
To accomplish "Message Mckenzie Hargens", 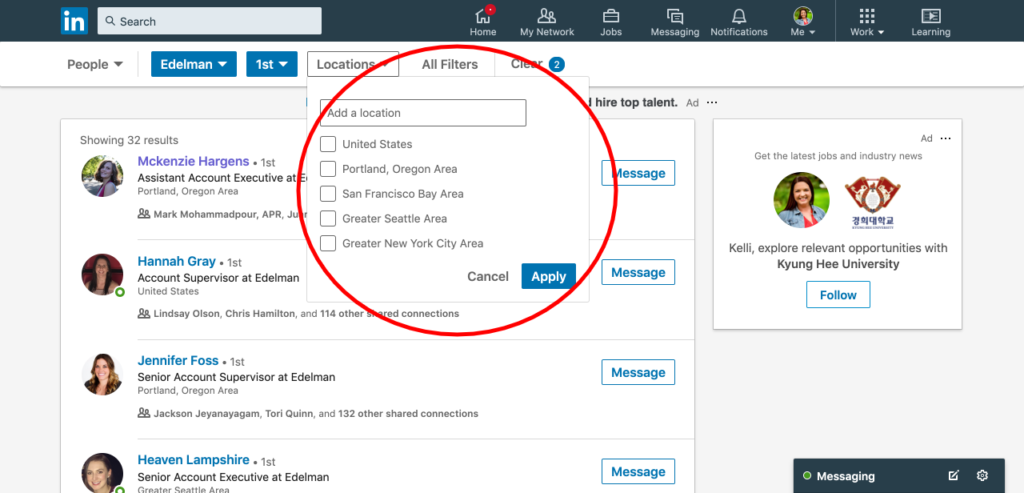I will click(638, 173).
